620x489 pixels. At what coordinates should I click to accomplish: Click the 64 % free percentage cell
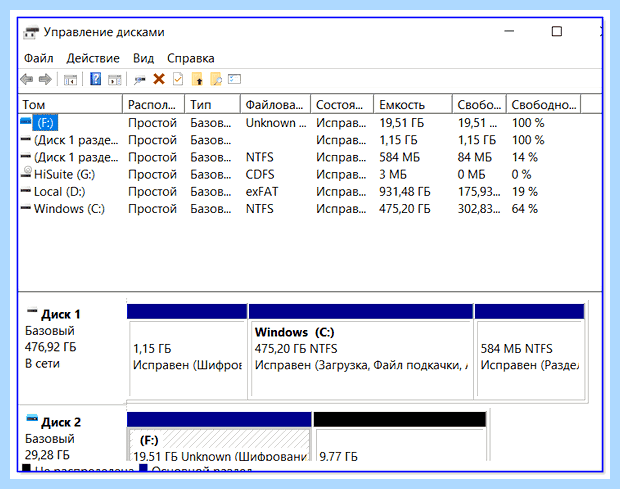click(x=524, y=209)
